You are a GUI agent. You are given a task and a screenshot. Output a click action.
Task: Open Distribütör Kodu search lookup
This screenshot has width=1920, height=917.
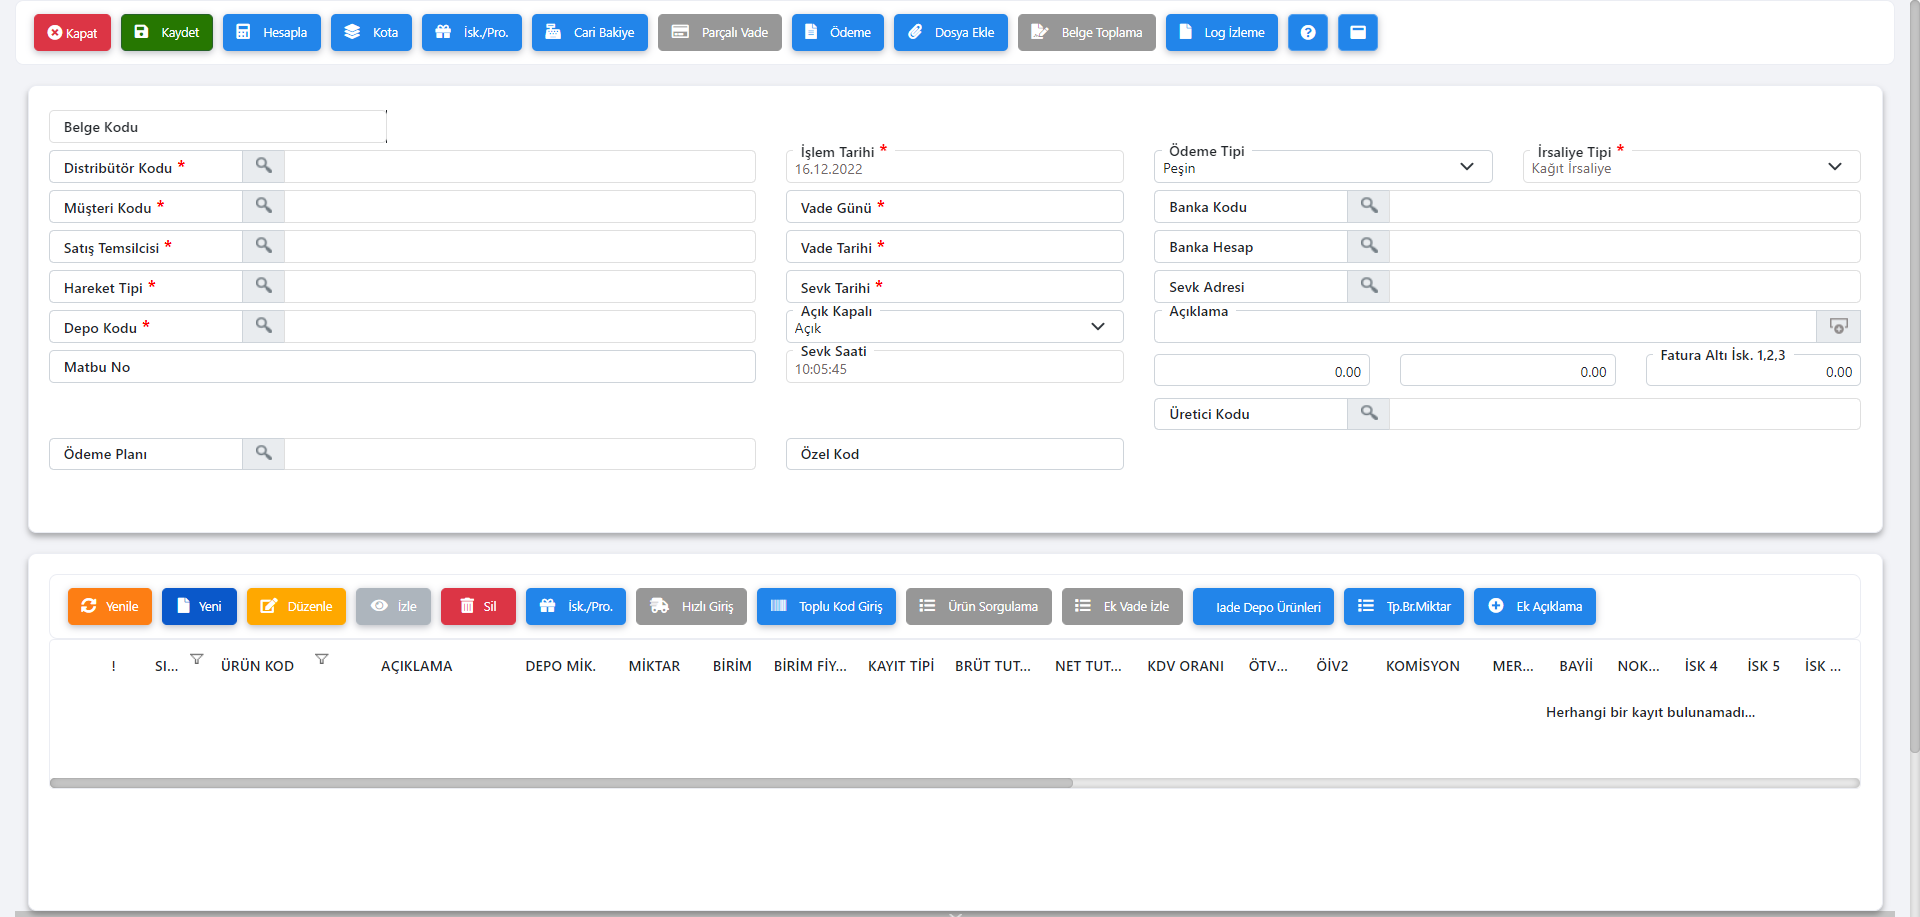[x=263, y=166]
